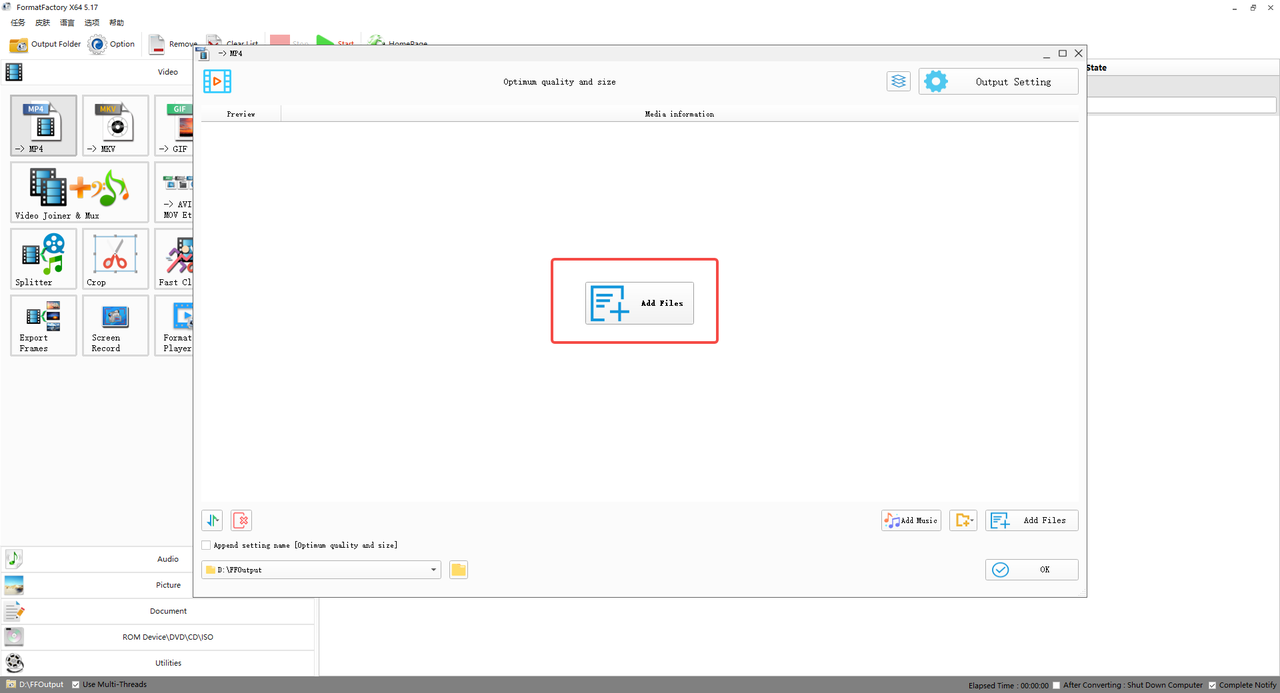
Task: Expand the ROM Device\DVD\CD\ISO category
Action: [x=158, y=637]
